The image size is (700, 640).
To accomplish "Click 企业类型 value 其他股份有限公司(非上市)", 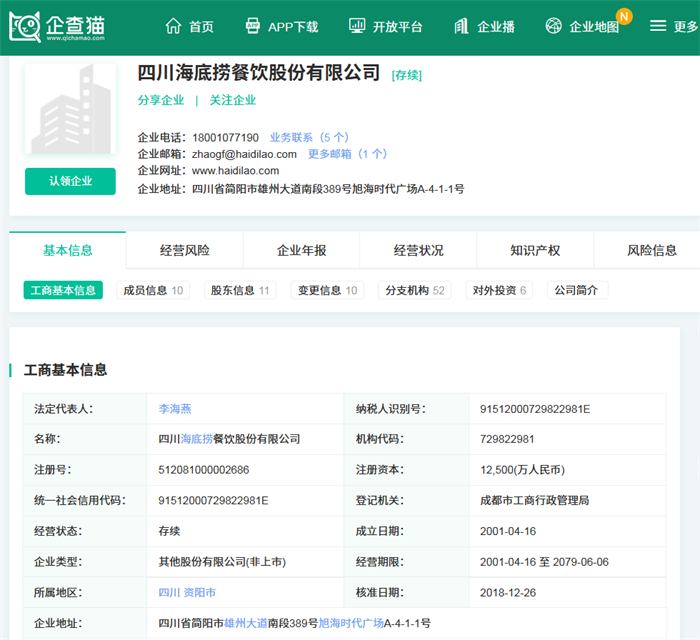I will 222,562.
